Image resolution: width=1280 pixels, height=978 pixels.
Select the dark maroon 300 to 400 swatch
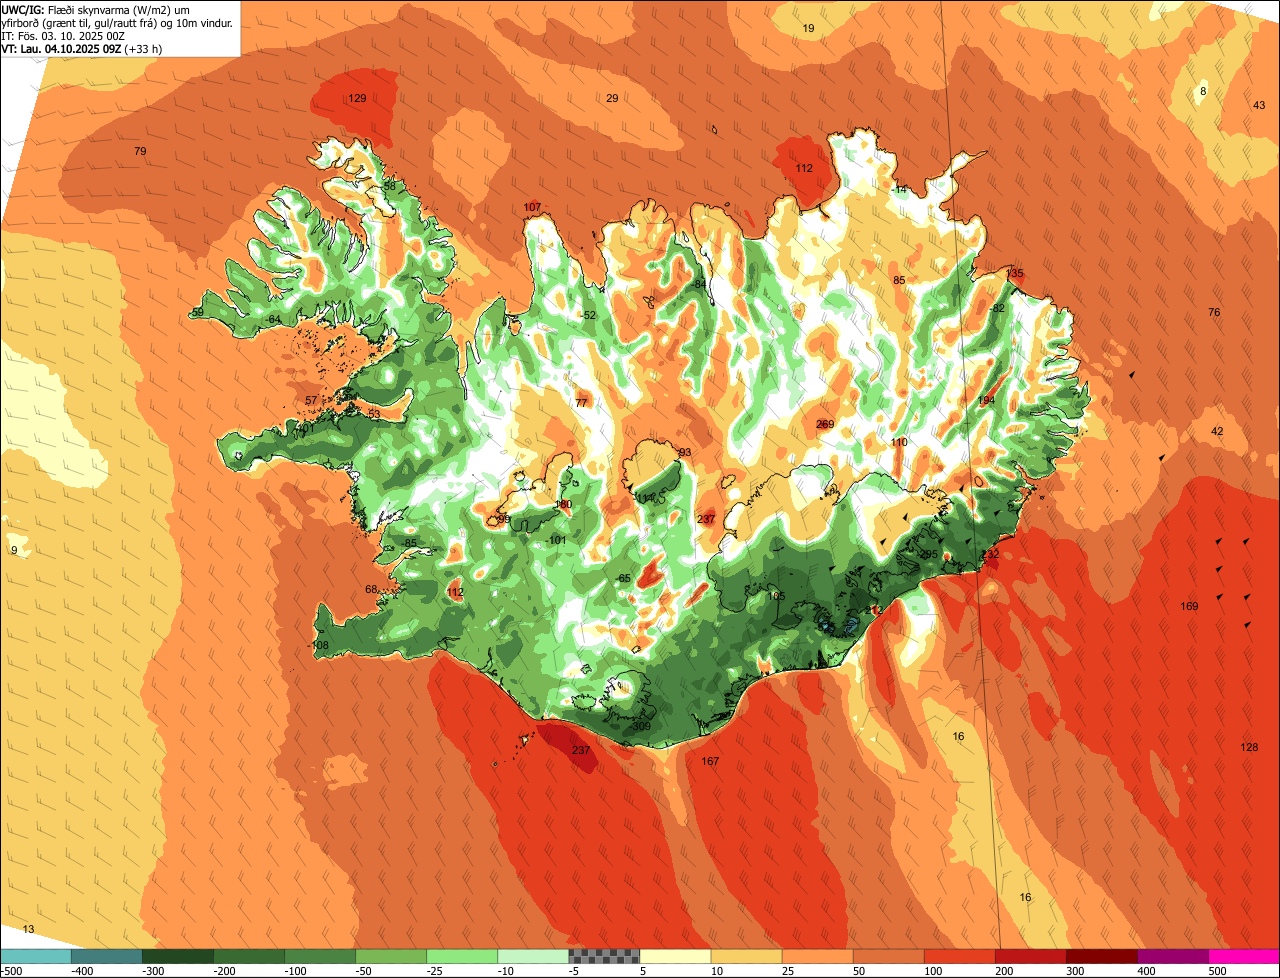[1102, 956]
